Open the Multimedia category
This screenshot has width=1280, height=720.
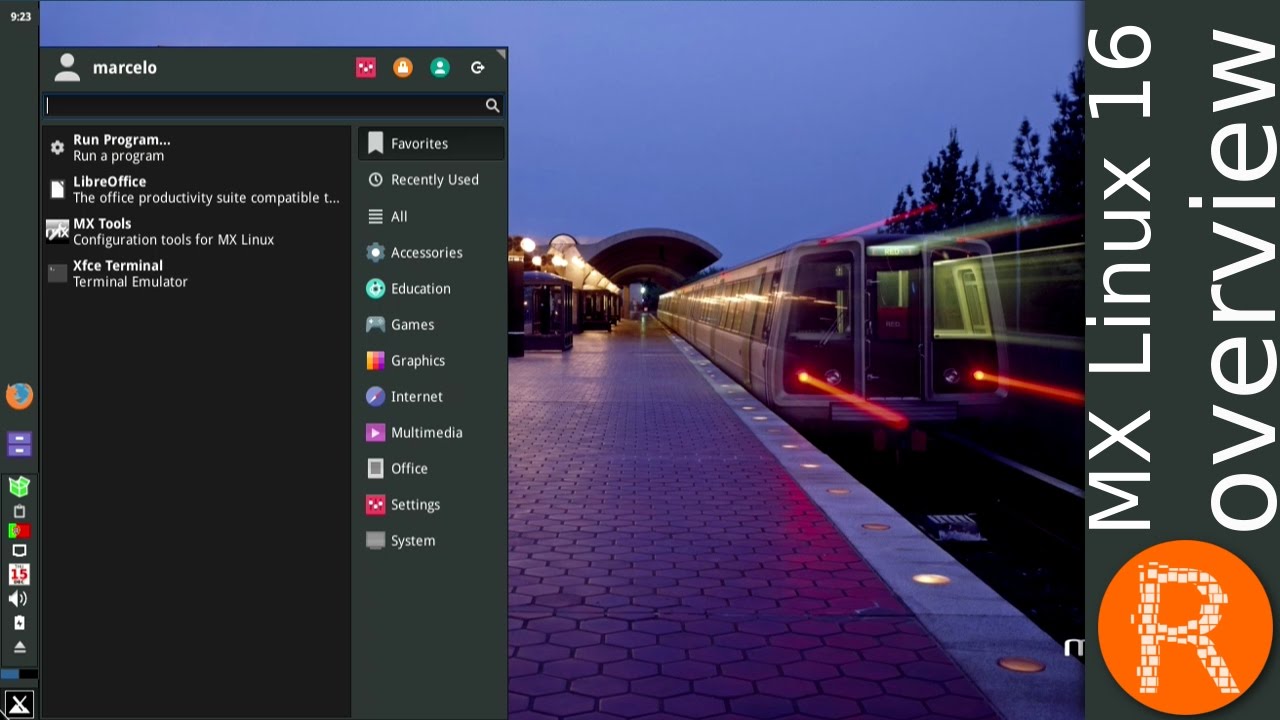point(431,433)
